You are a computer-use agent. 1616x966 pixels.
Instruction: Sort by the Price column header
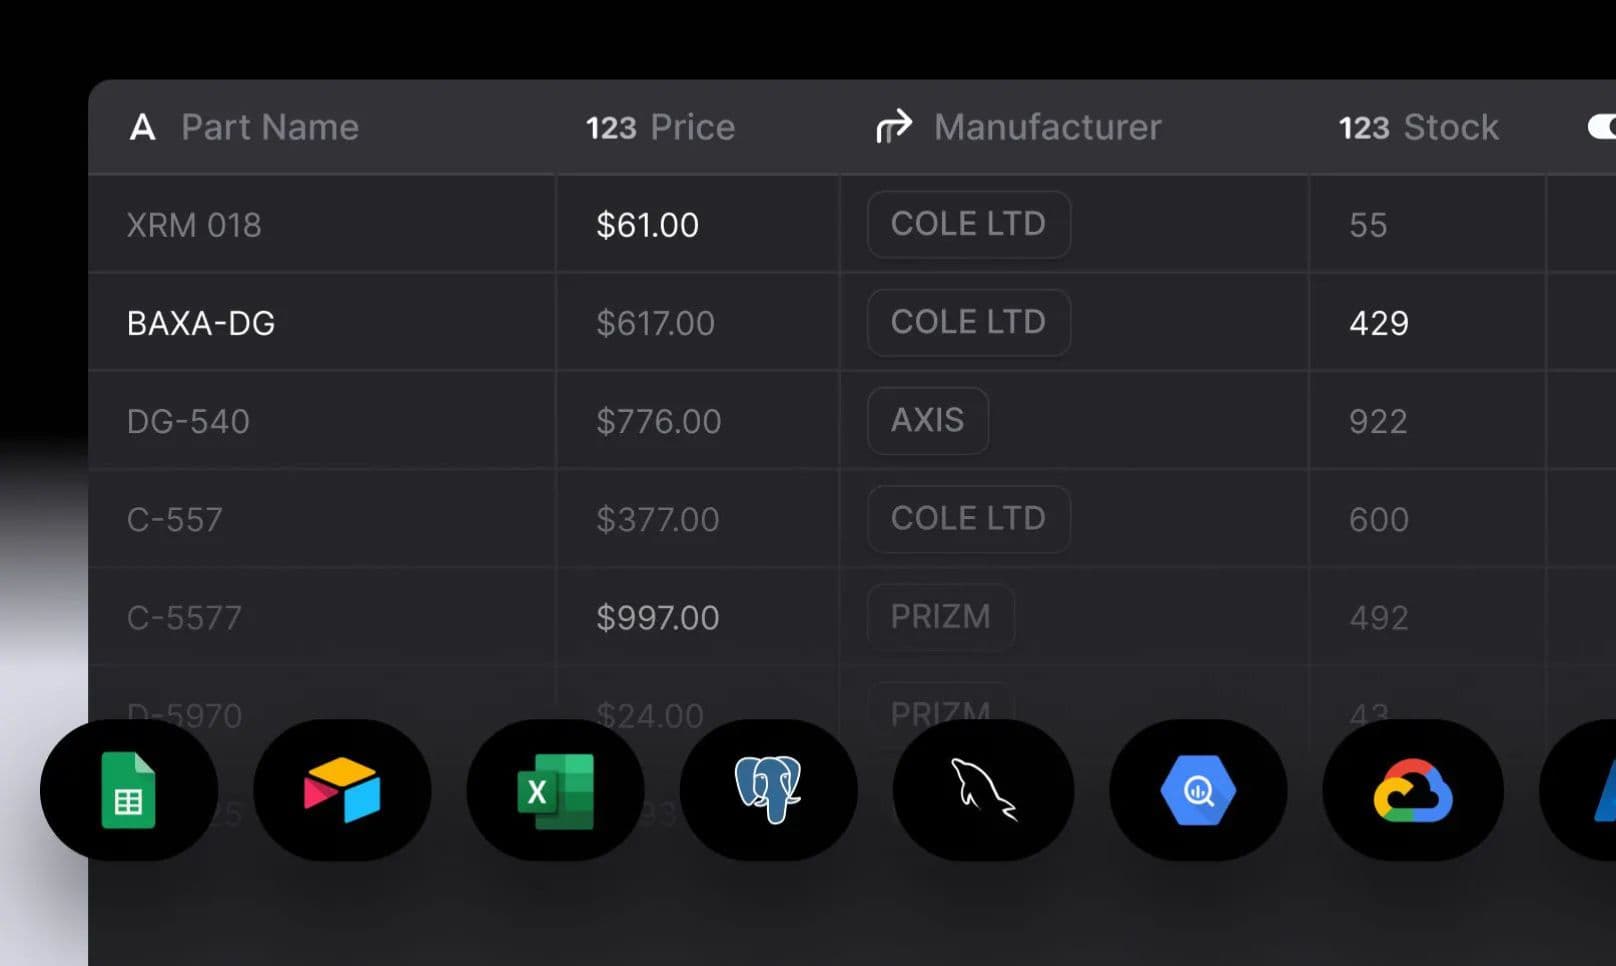(x=660, y=127)
